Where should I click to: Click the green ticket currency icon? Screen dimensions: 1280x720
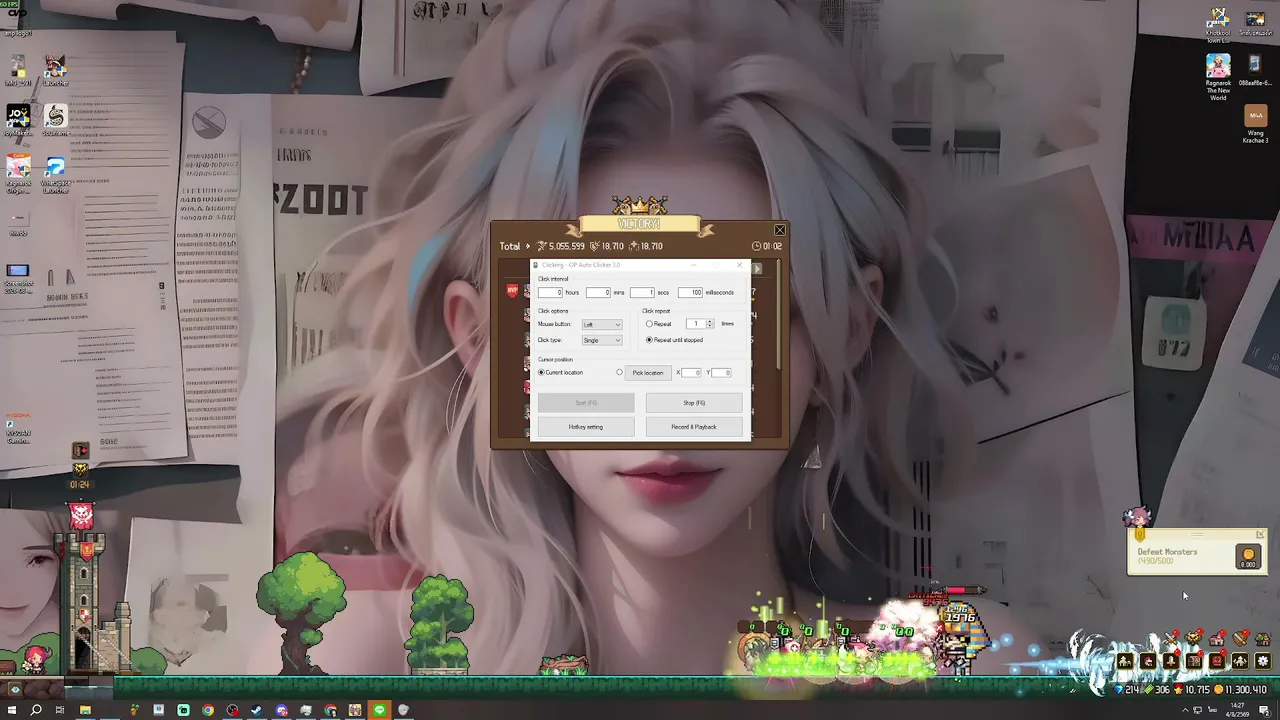click(x=1148, y=690)
